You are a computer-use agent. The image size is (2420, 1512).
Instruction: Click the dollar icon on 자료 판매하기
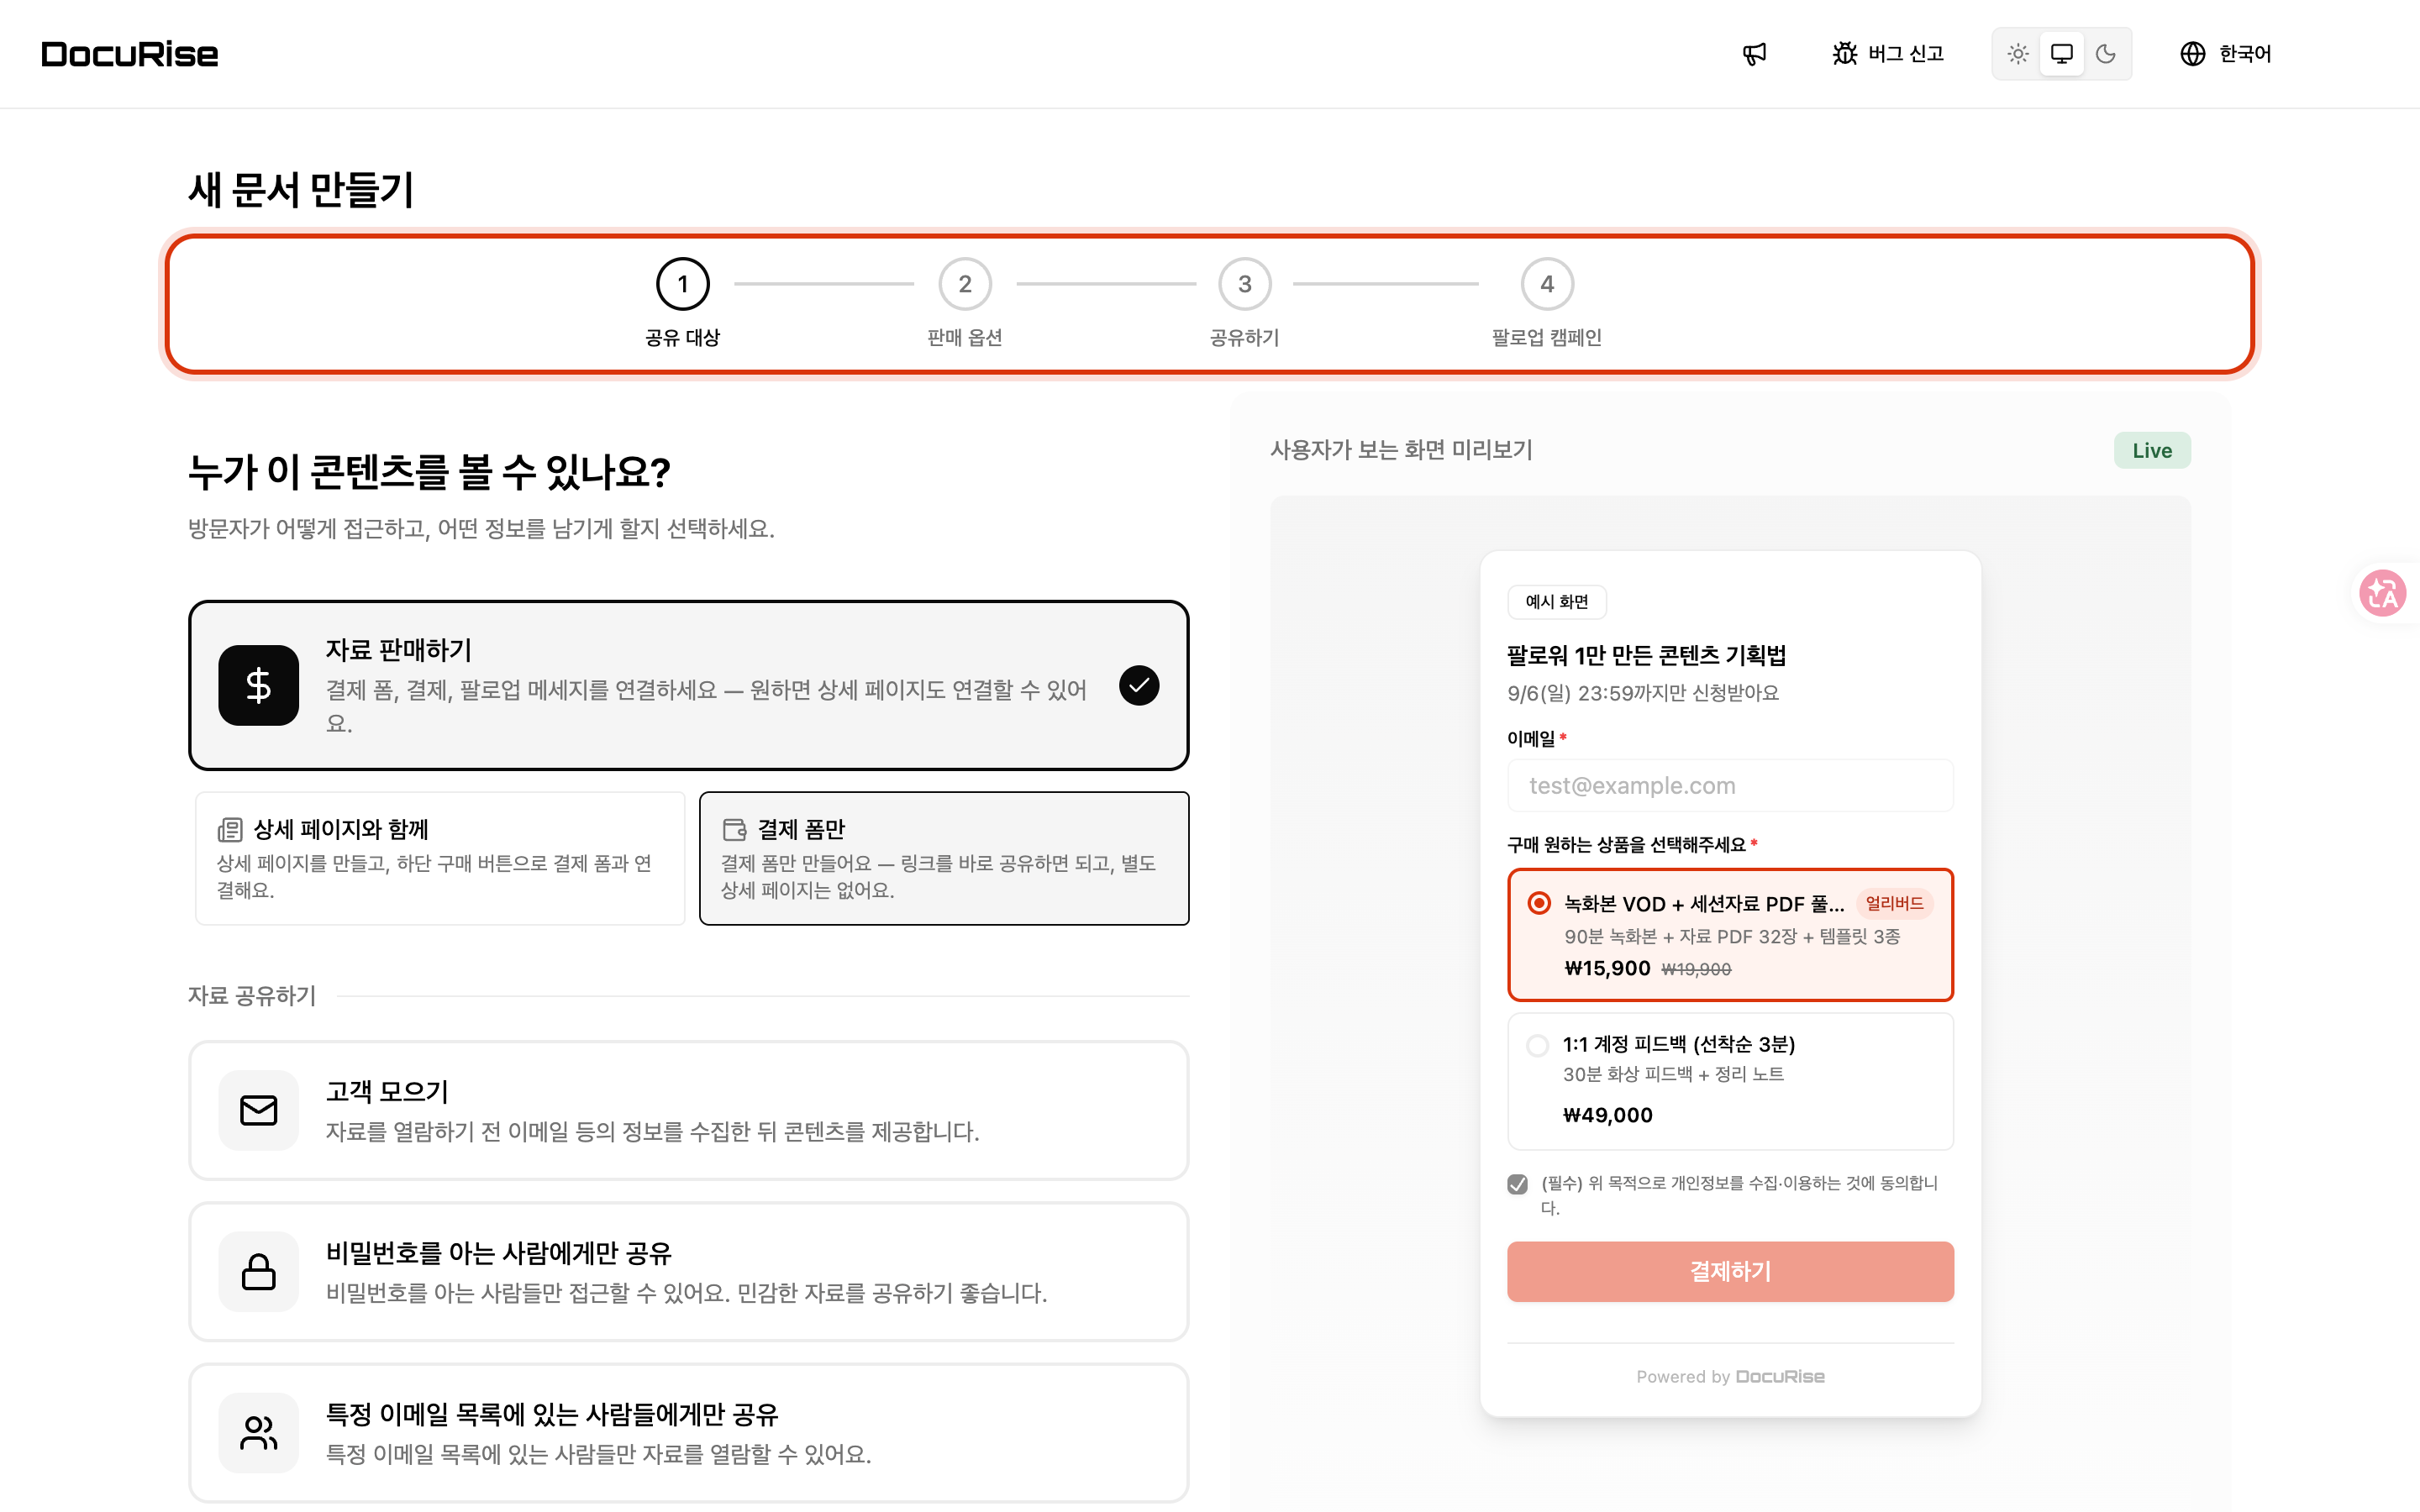click(258, 685)
